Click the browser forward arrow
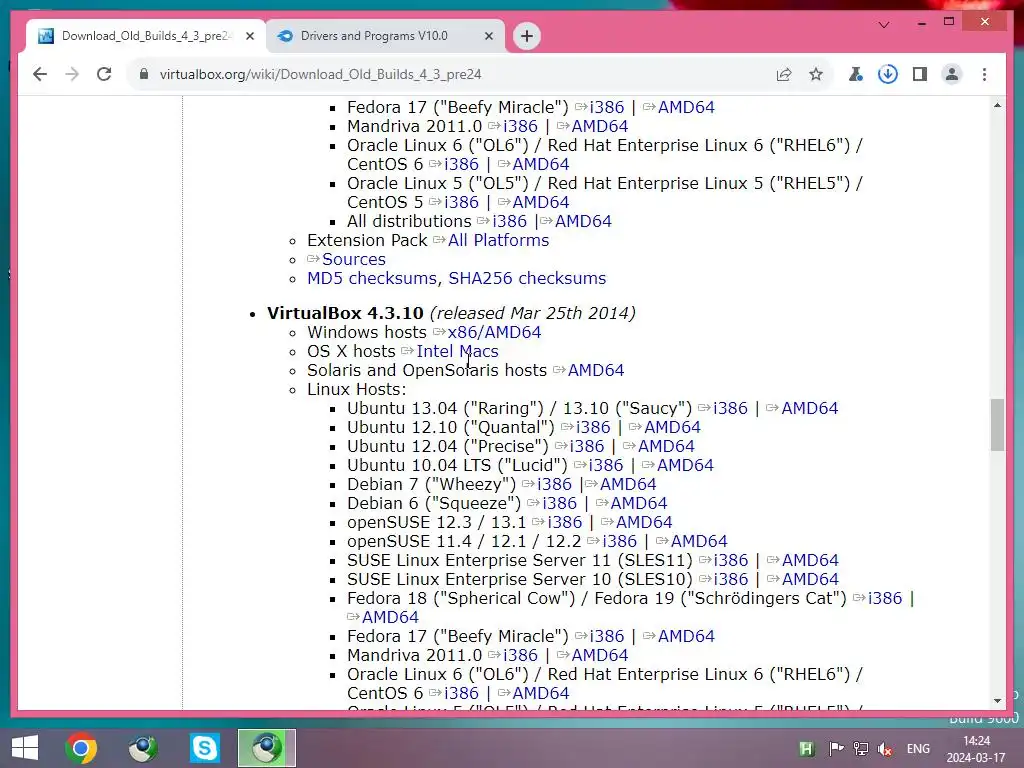This screenshot has height=768, width=1024. [72, 74]
